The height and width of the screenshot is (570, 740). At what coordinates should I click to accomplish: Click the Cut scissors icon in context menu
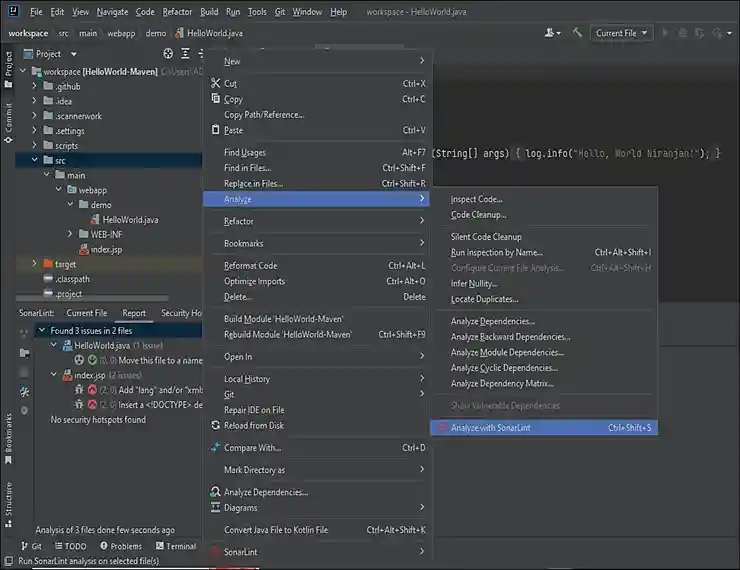[215, 84]
